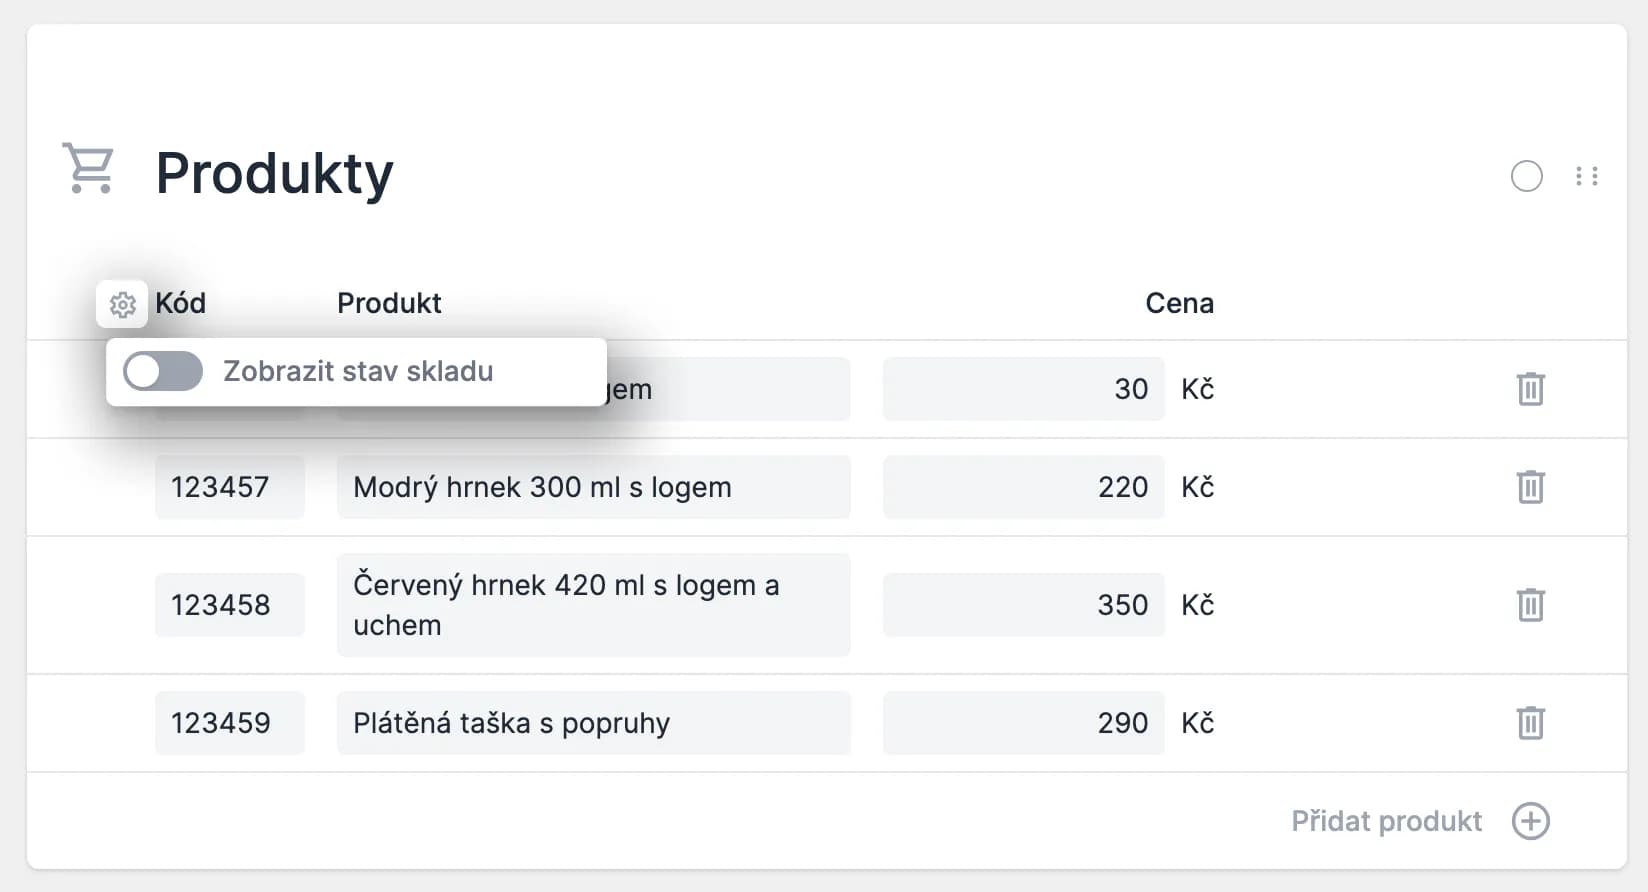Enable the Zobrazit stav skladu toggle

click(163, 372)
